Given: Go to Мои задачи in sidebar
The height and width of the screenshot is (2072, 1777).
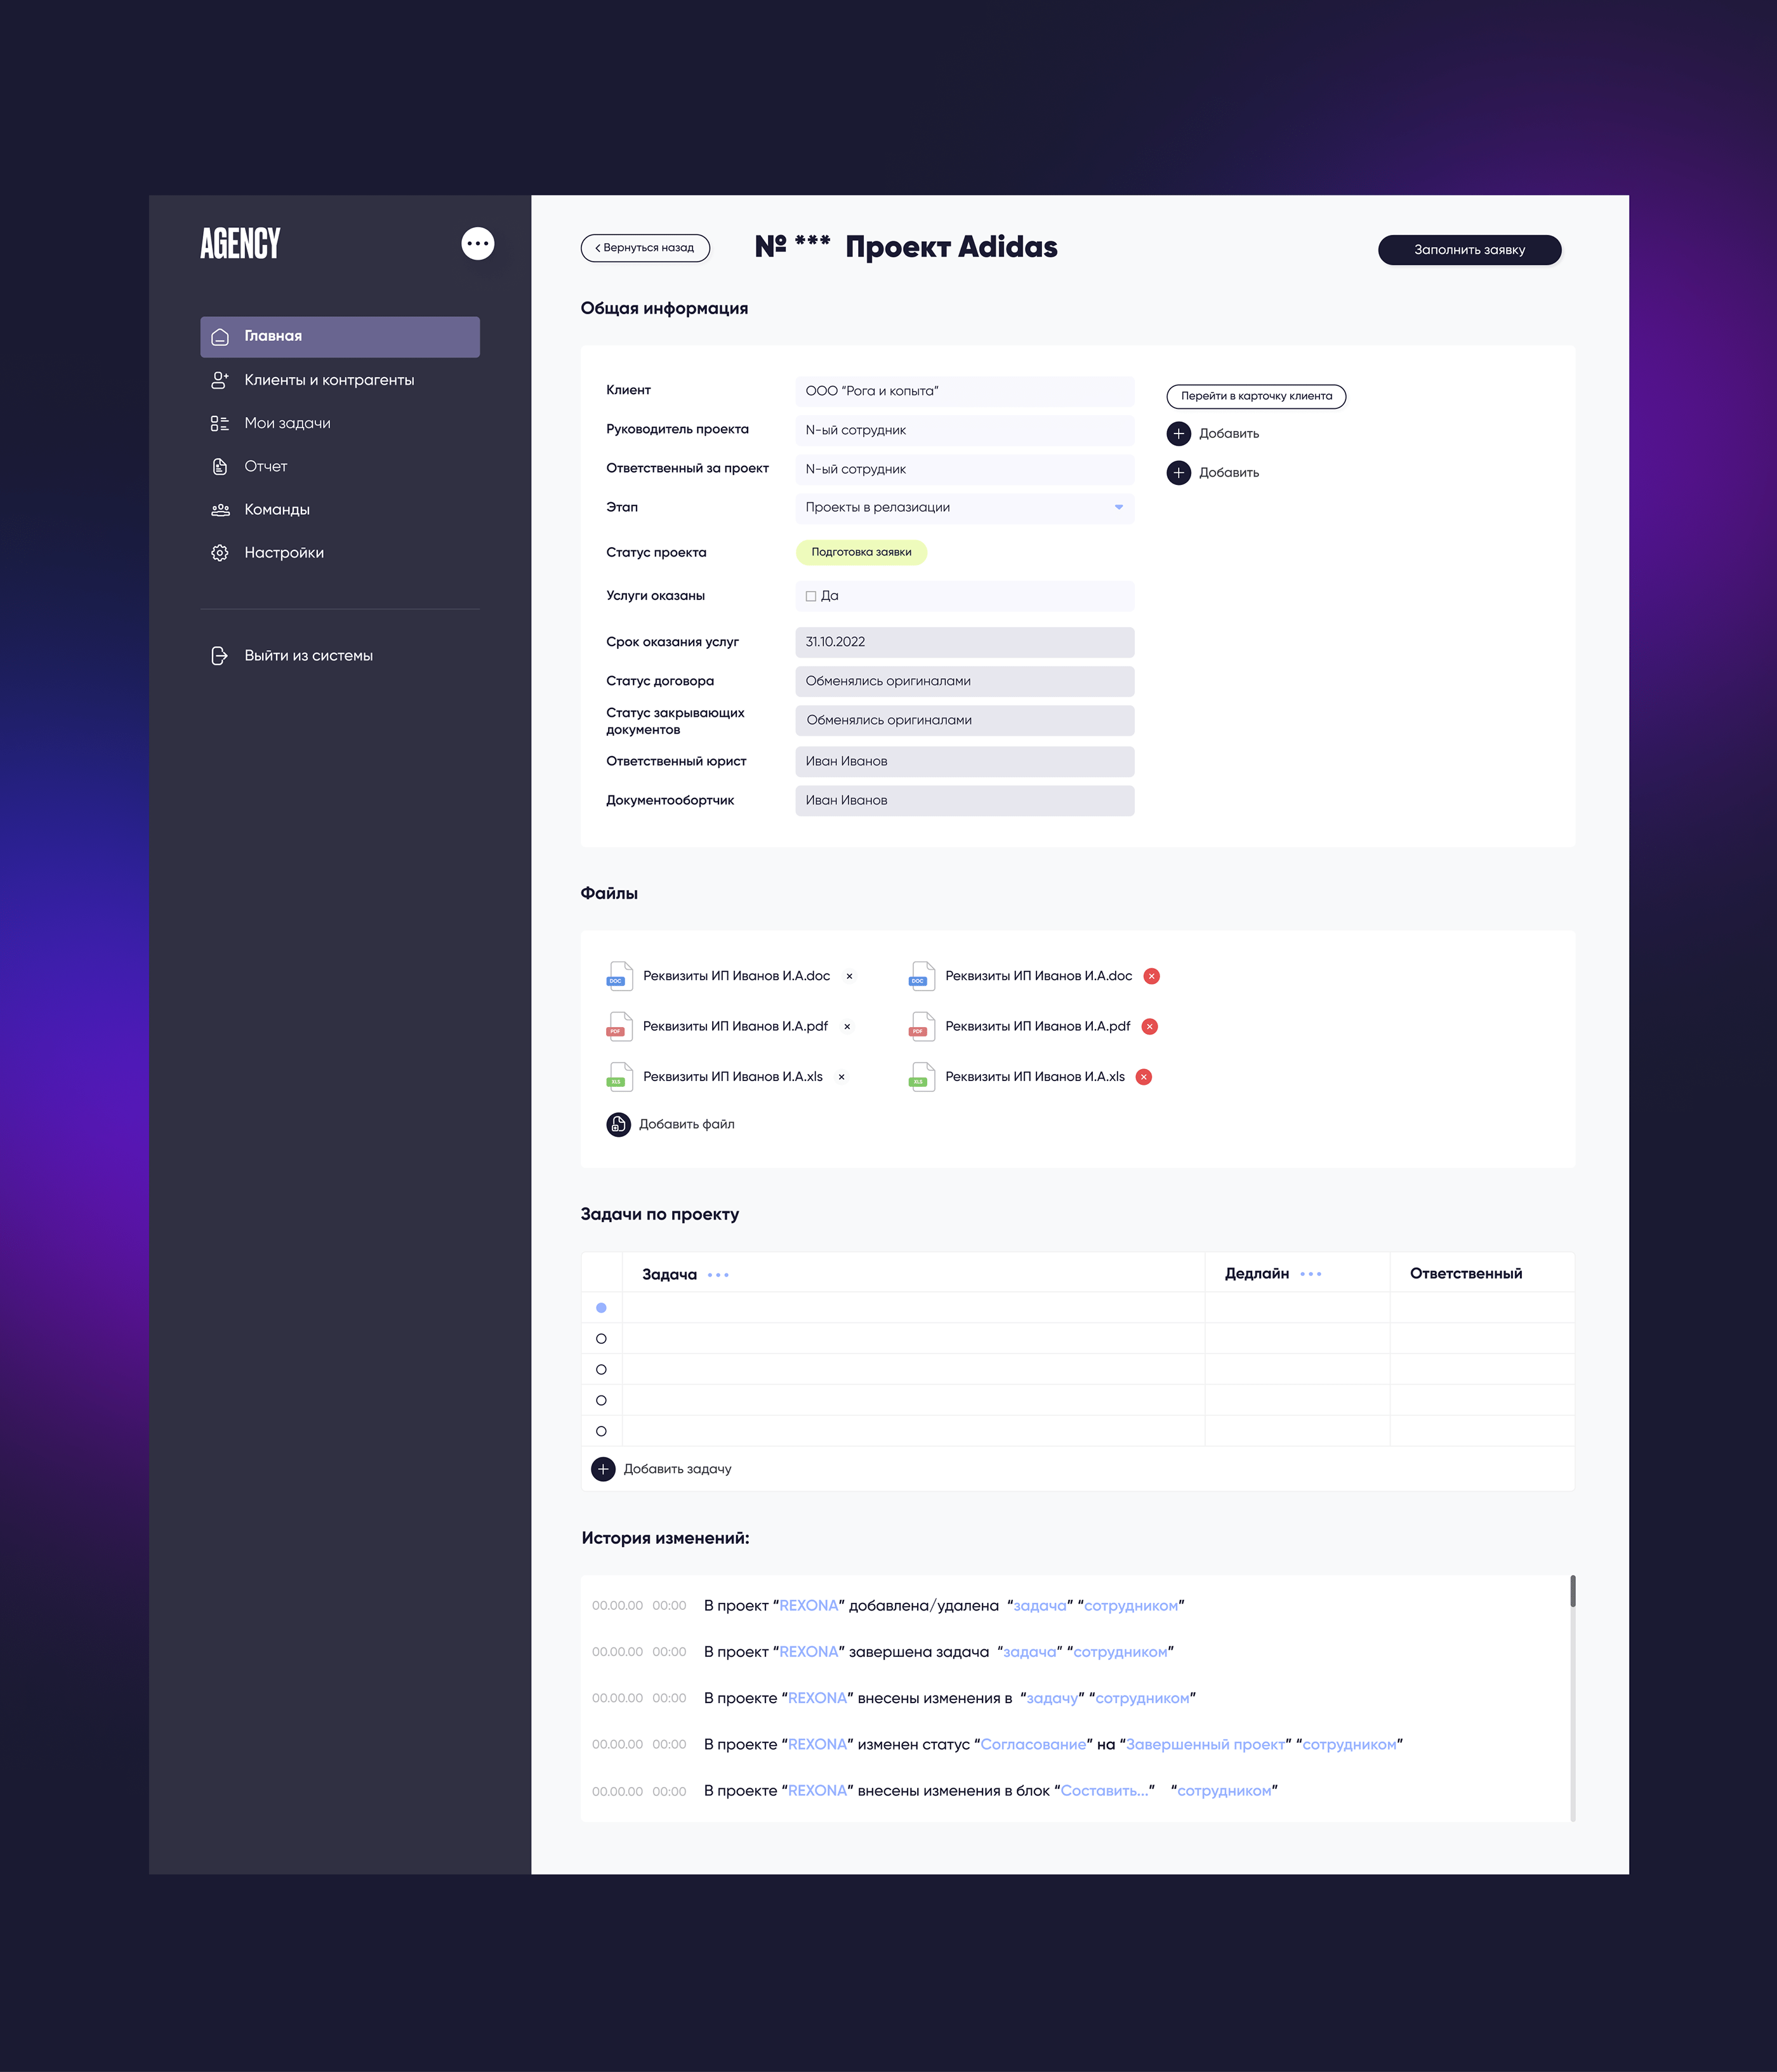Looking at the screenshot, I should pos(287,423).
